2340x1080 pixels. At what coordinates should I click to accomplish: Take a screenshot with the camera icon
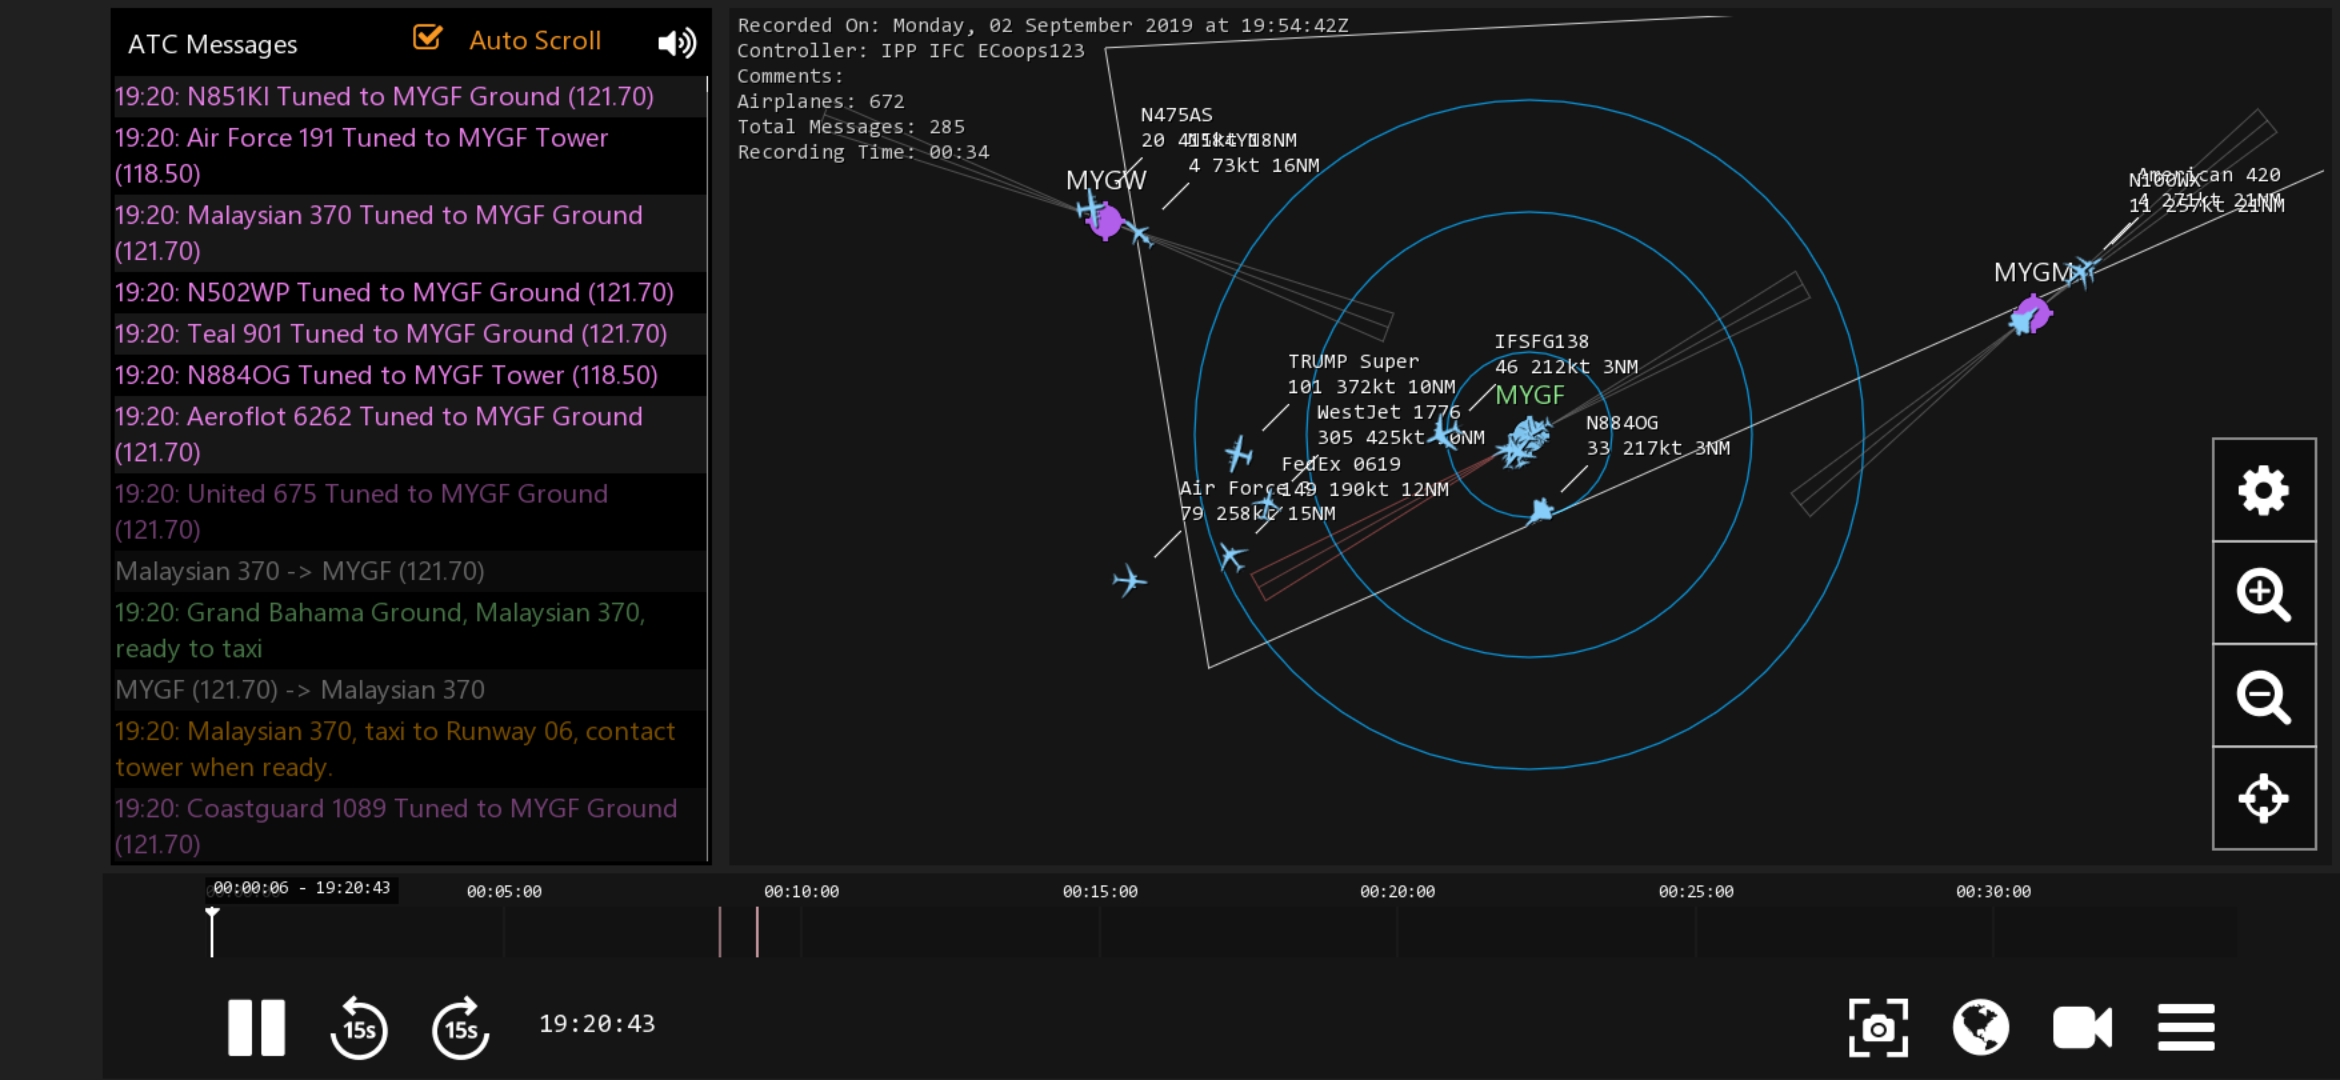[x=1878, y=1027]
